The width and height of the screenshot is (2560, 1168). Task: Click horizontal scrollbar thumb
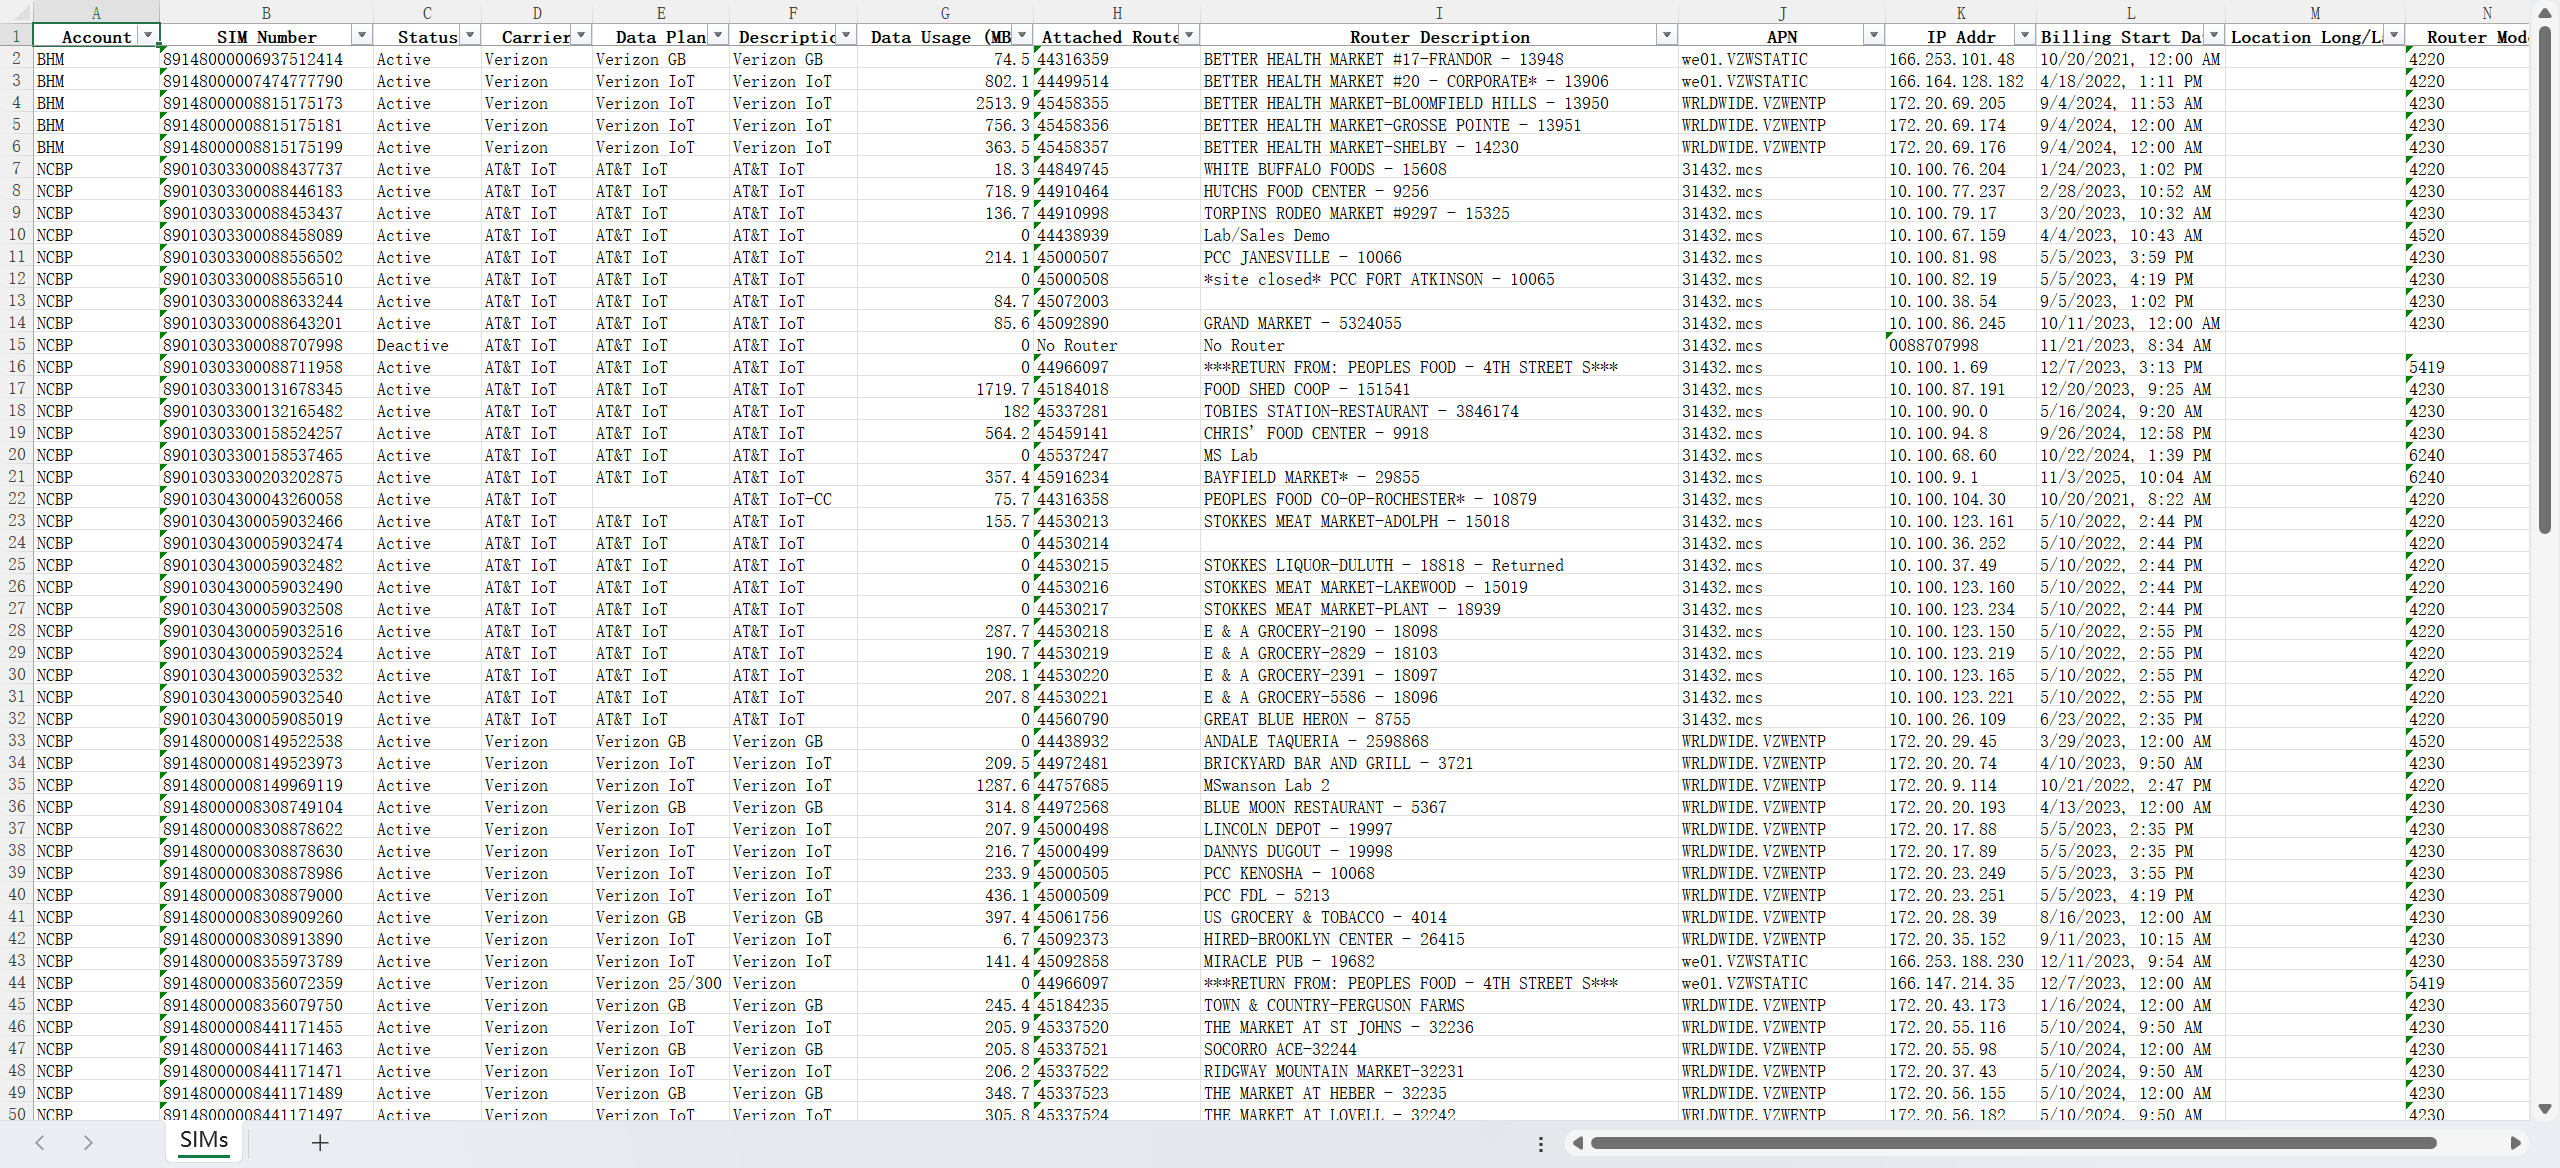[x=2012, y=1143]
